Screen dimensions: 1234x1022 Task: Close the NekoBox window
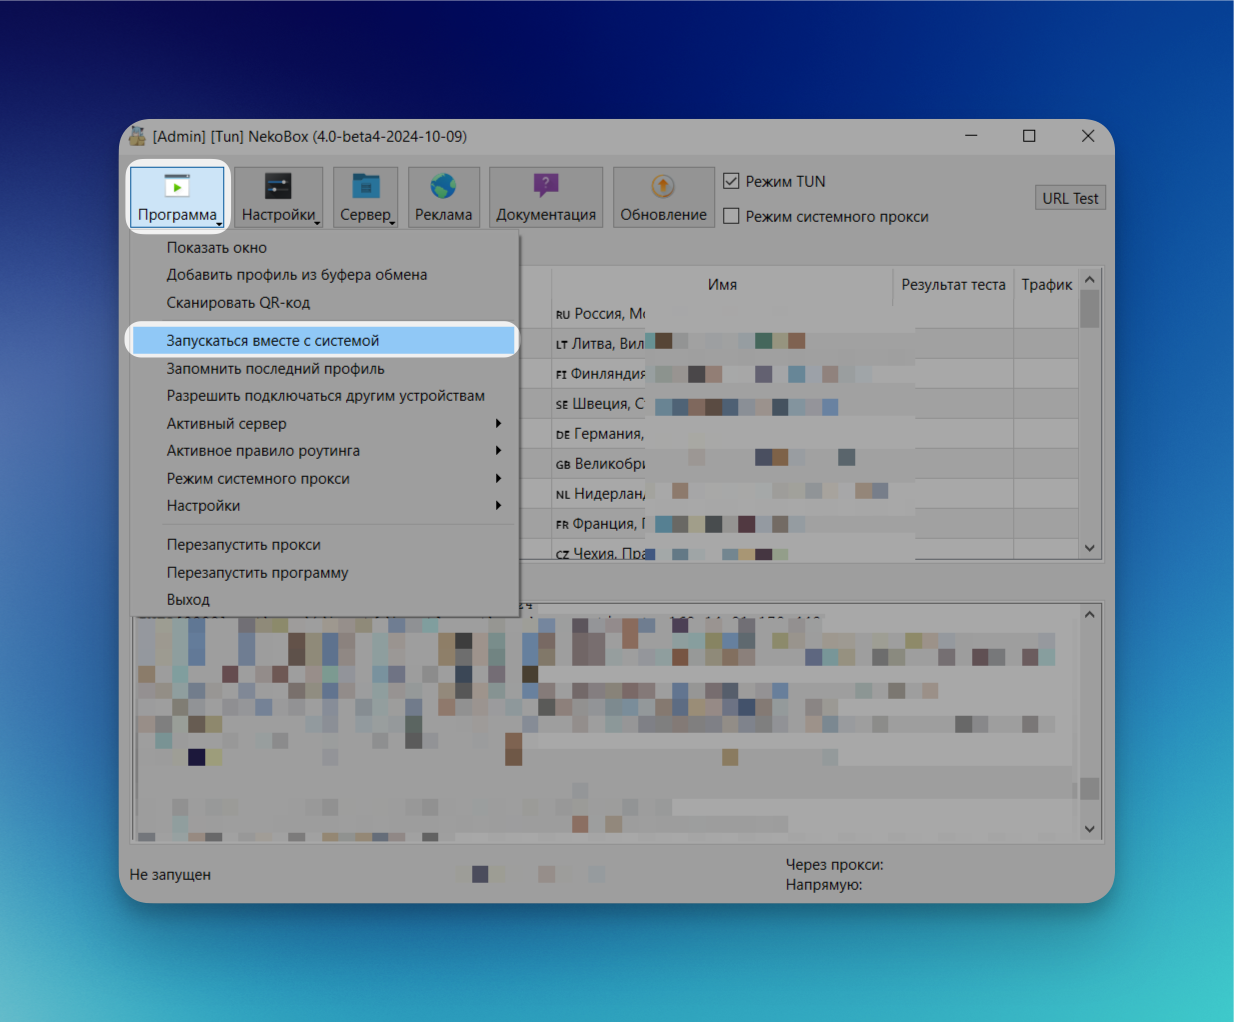tap(1088, 136)
